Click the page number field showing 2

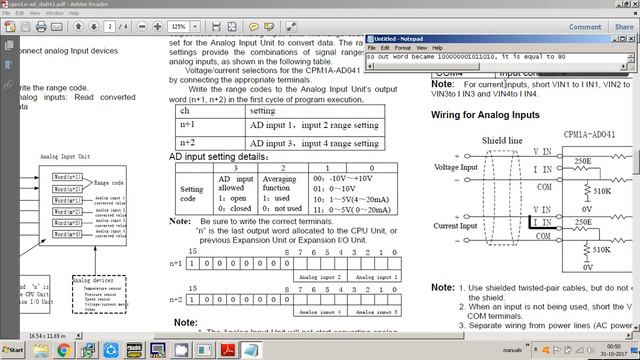tap(109, 27)
